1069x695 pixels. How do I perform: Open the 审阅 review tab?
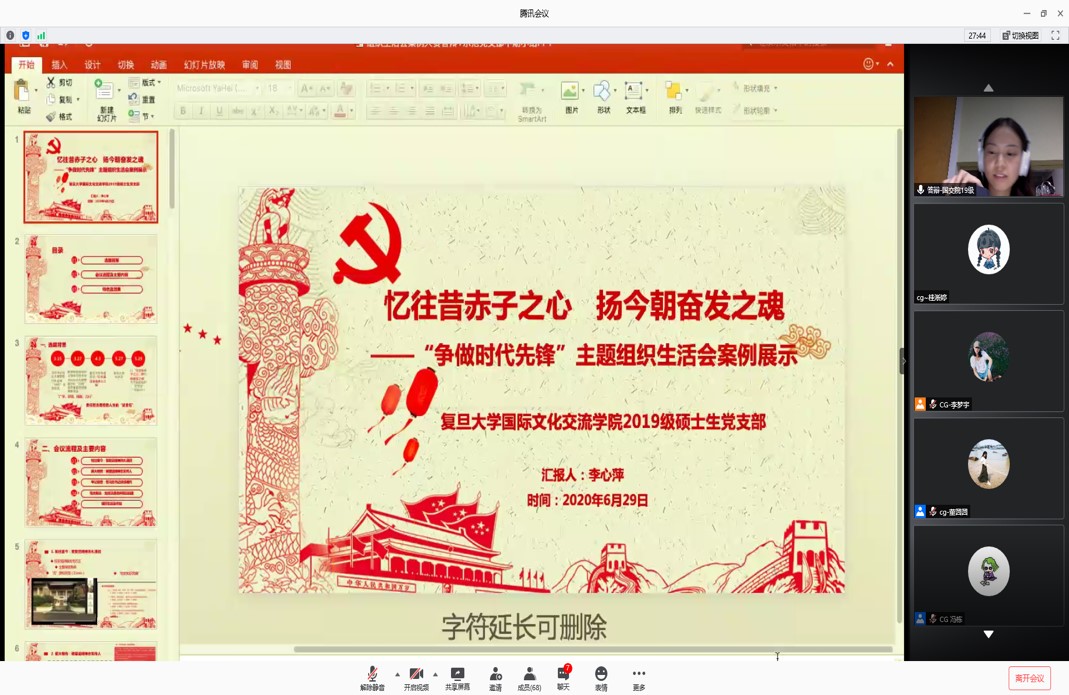[x=250, y=65]
